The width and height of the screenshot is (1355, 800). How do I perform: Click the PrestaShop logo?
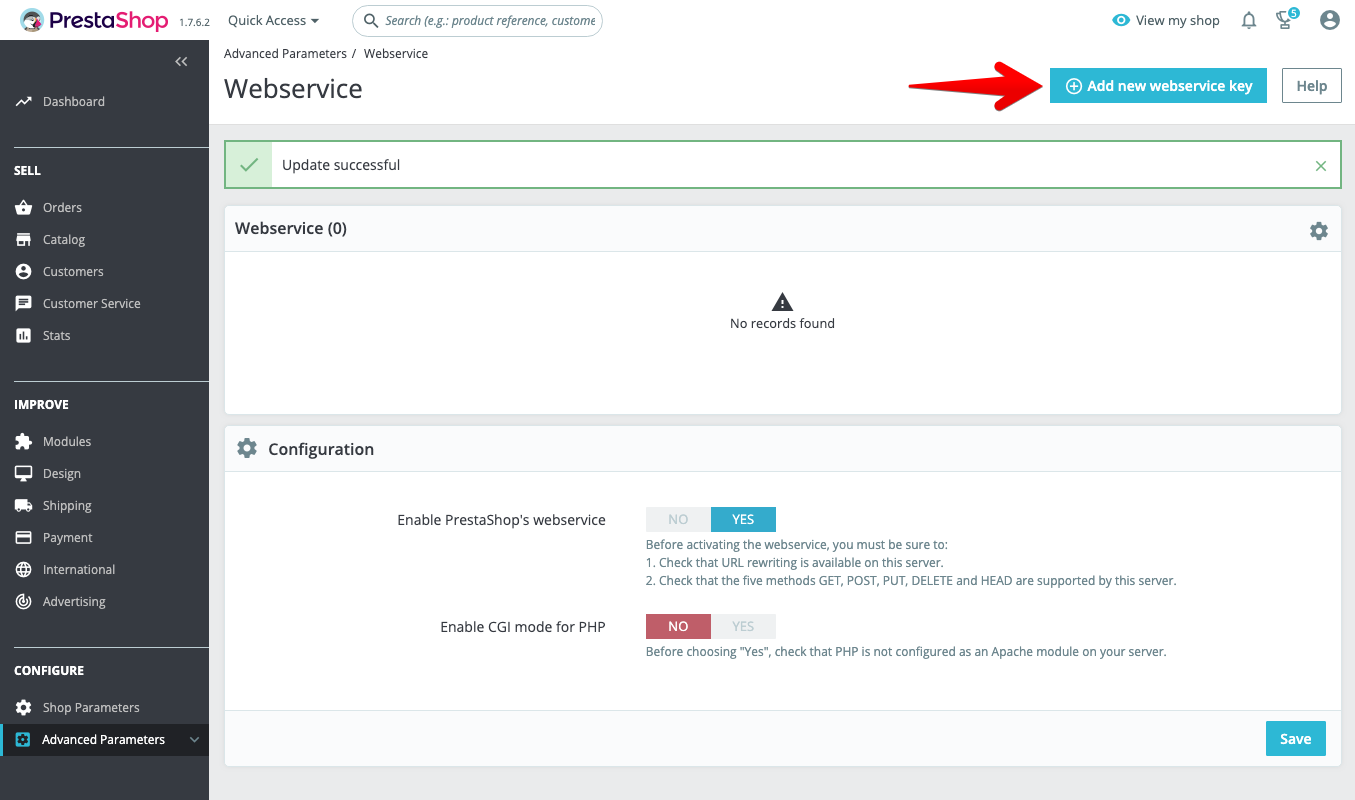[x=95, y=20]
